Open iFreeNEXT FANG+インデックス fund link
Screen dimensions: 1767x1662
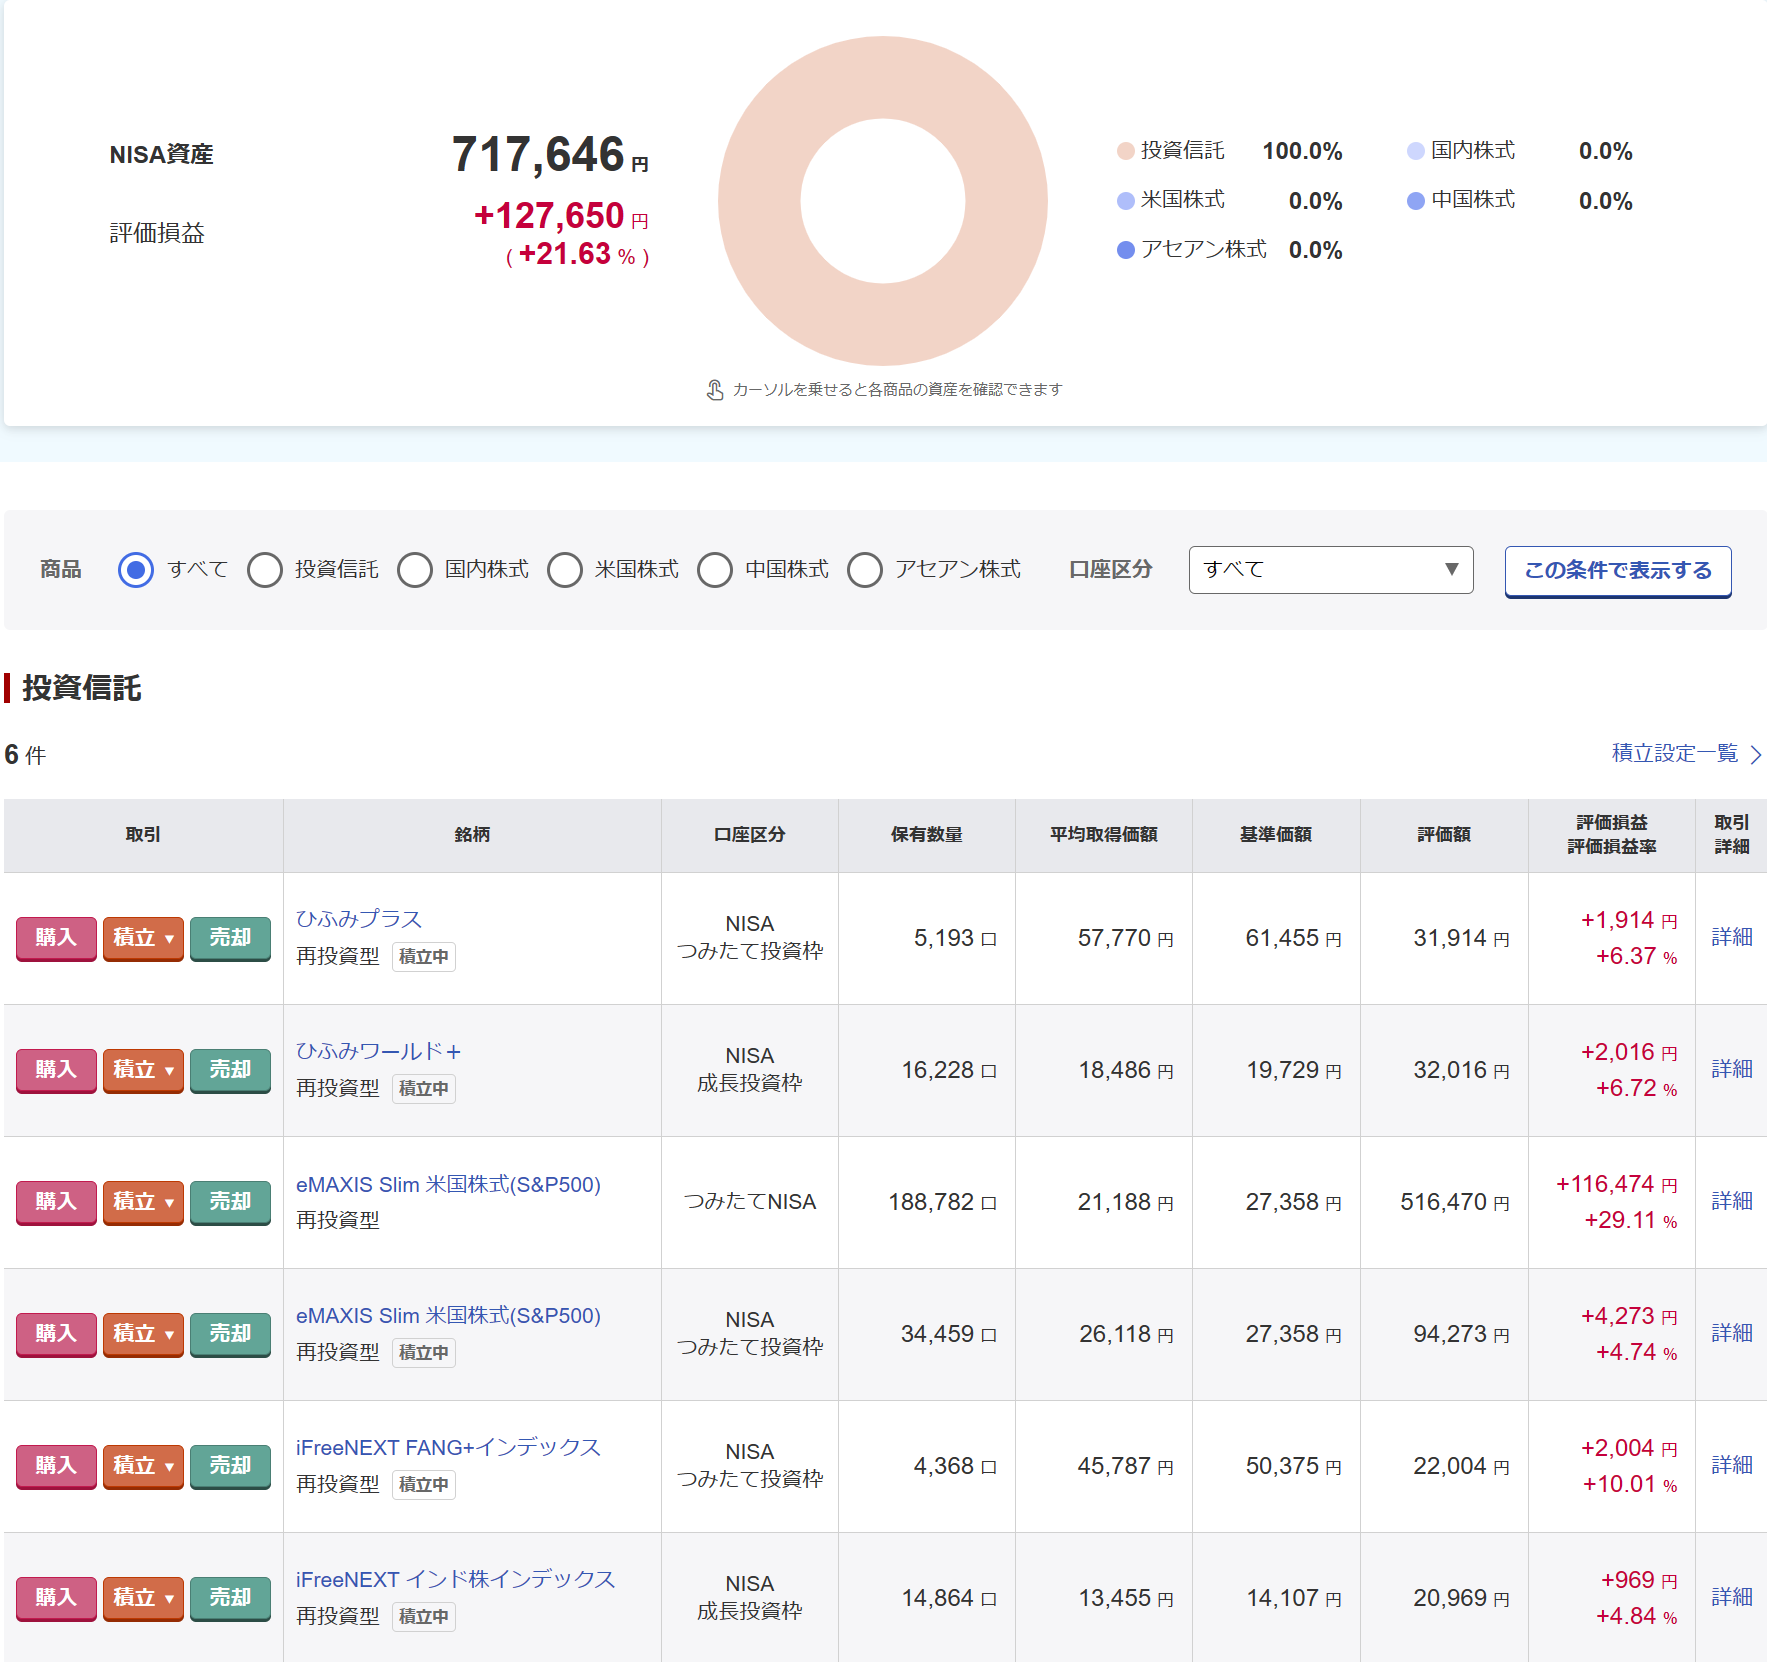point(448,1447)
